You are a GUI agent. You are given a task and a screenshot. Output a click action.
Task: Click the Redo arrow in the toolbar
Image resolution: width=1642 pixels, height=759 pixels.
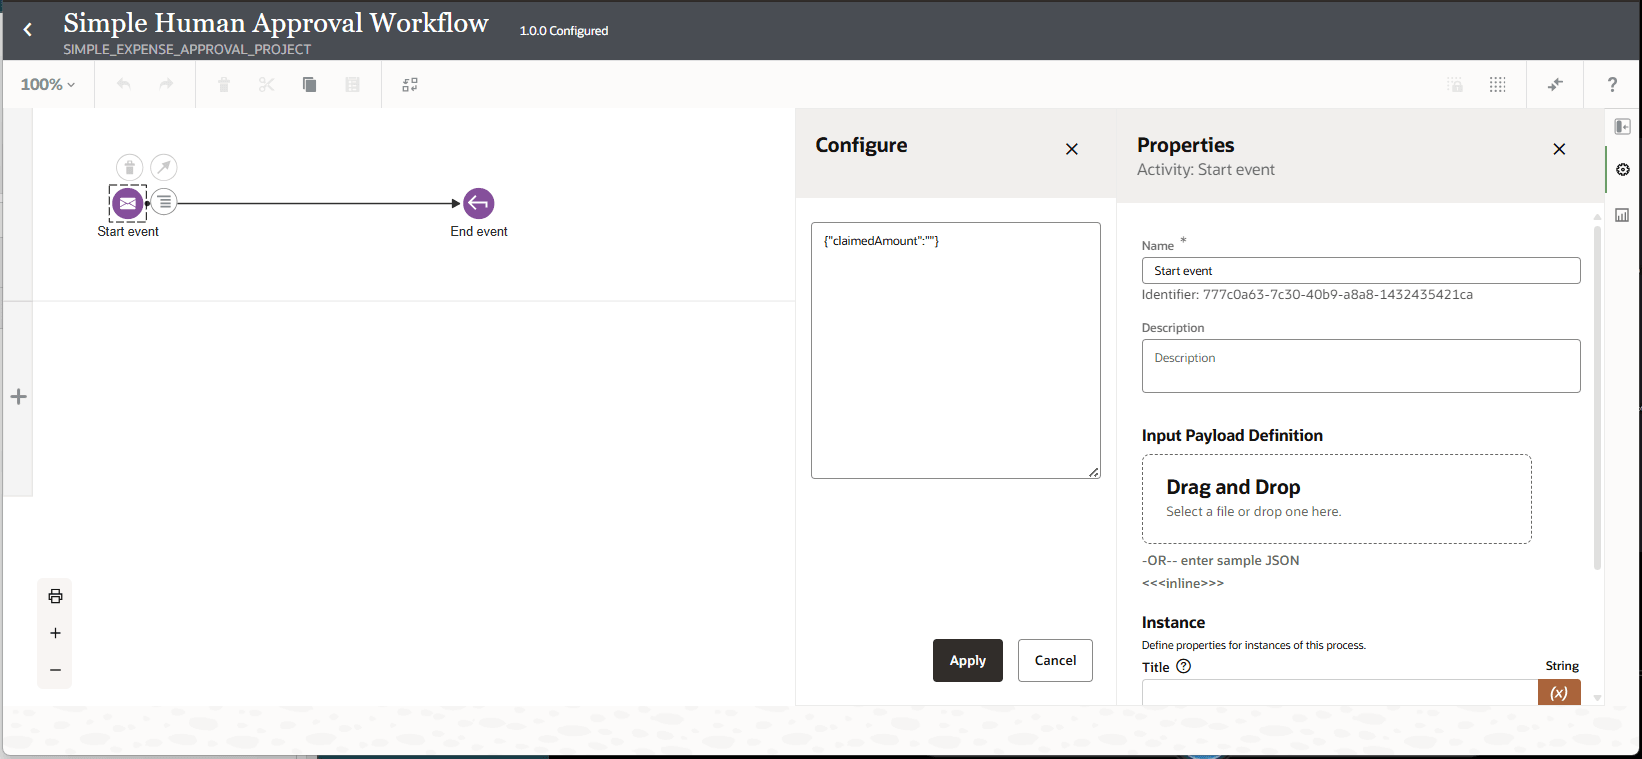pos(166,85)
